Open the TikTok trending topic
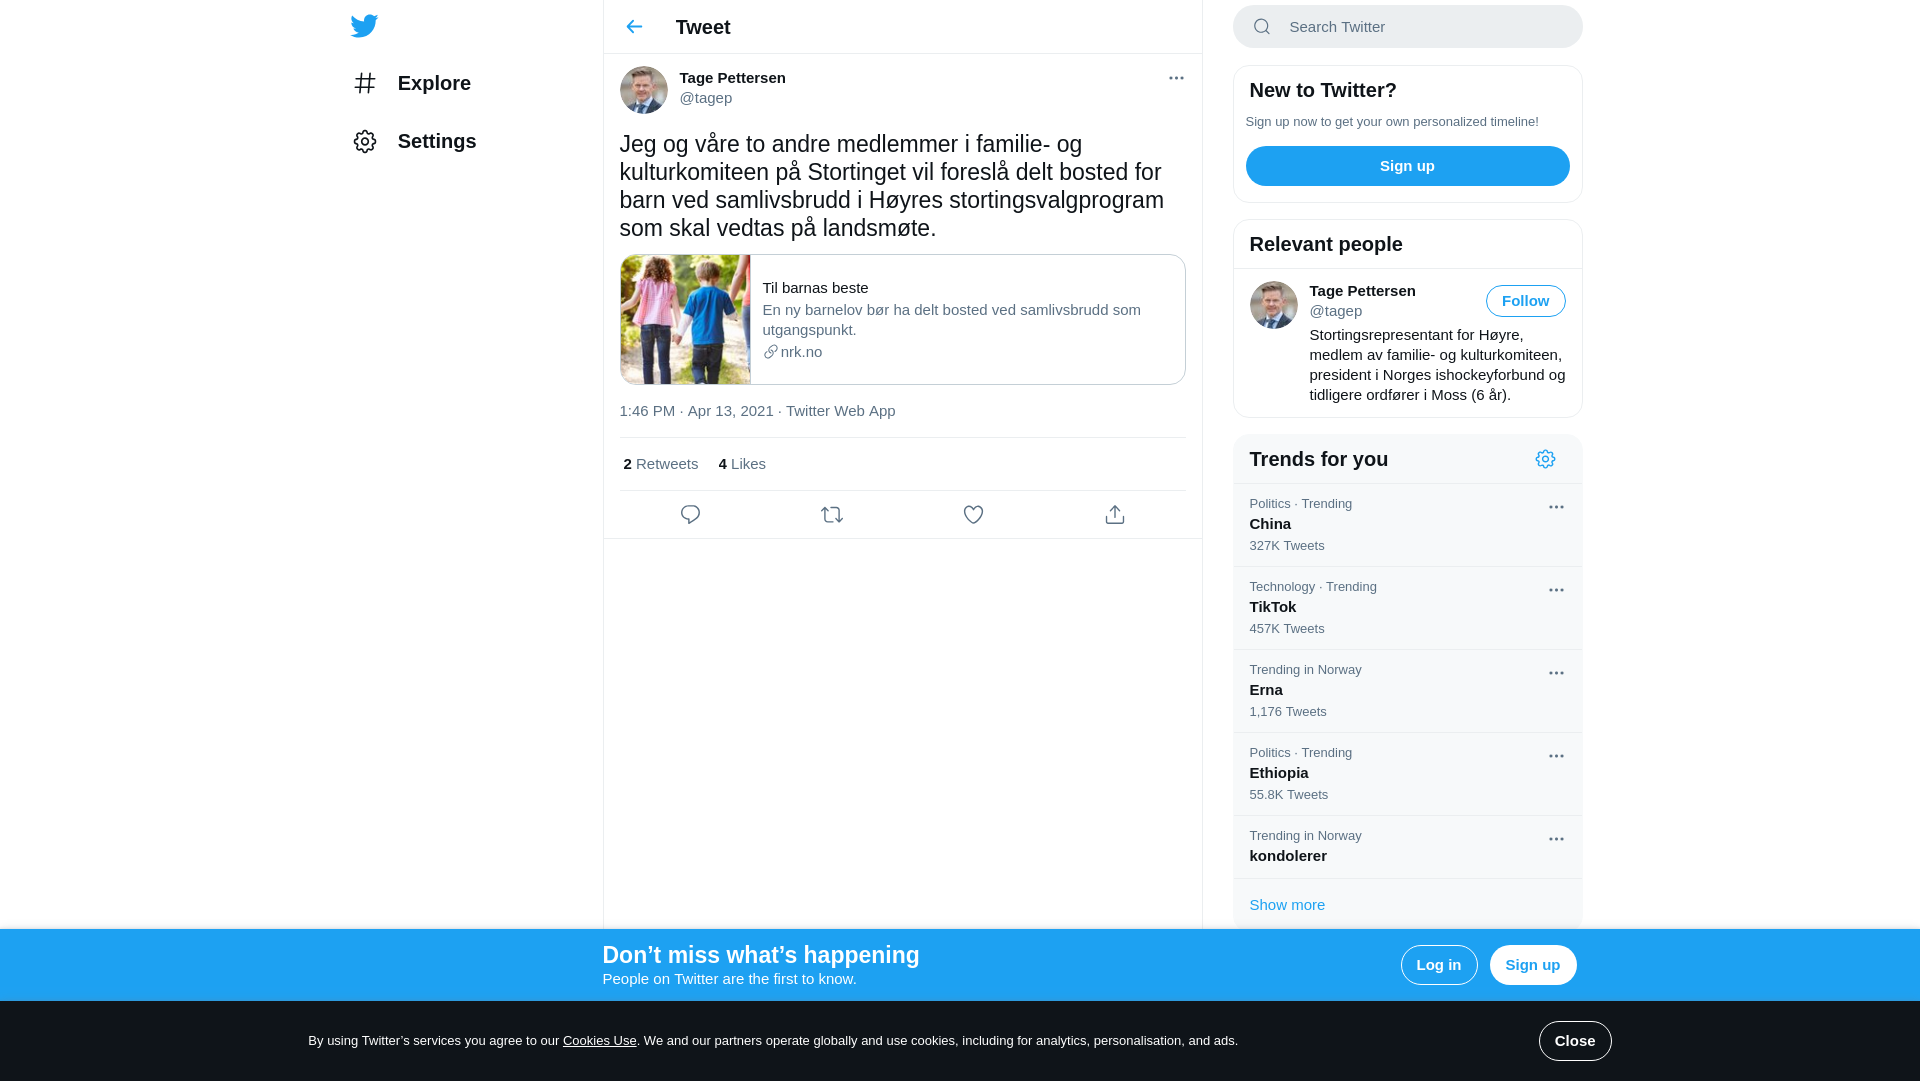 [1407, 608]
